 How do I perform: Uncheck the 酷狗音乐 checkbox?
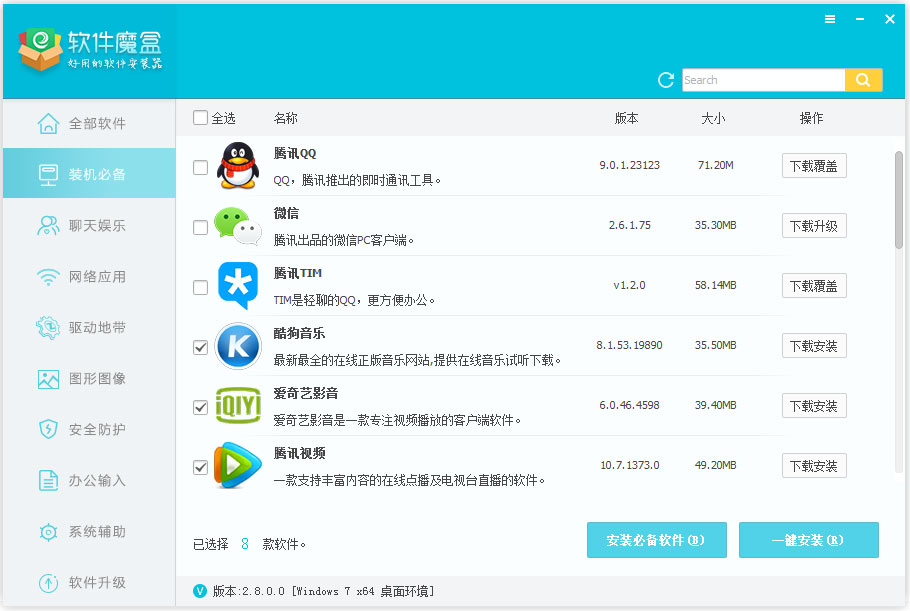click(200, 347)
